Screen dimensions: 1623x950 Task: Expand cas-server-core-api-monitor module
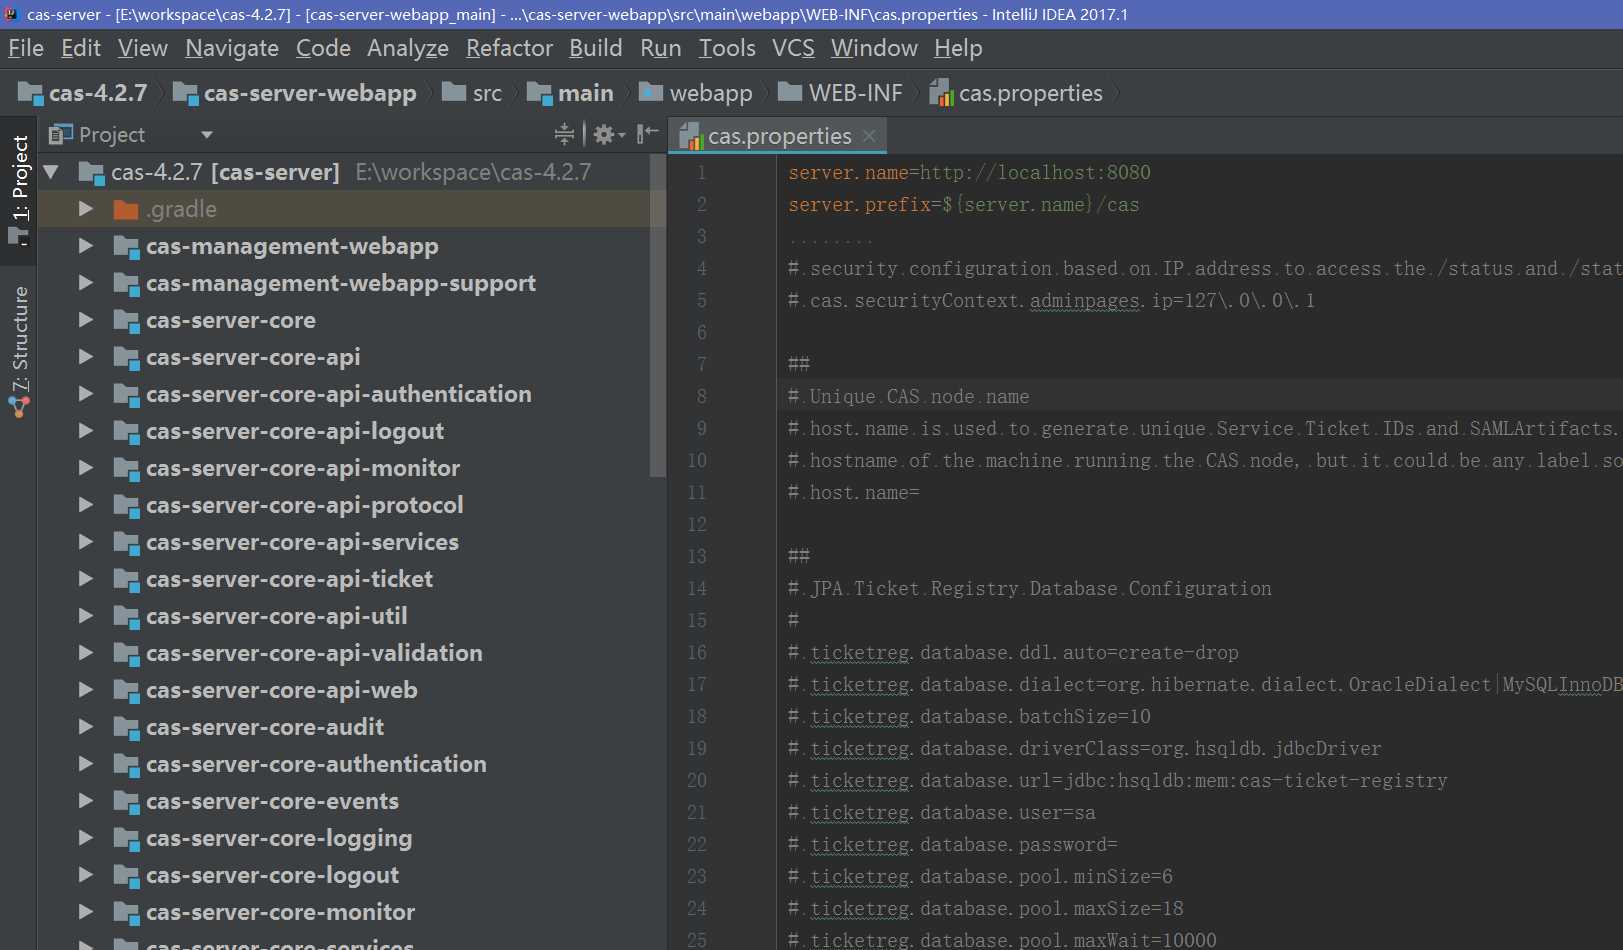(x=86, y=468)
